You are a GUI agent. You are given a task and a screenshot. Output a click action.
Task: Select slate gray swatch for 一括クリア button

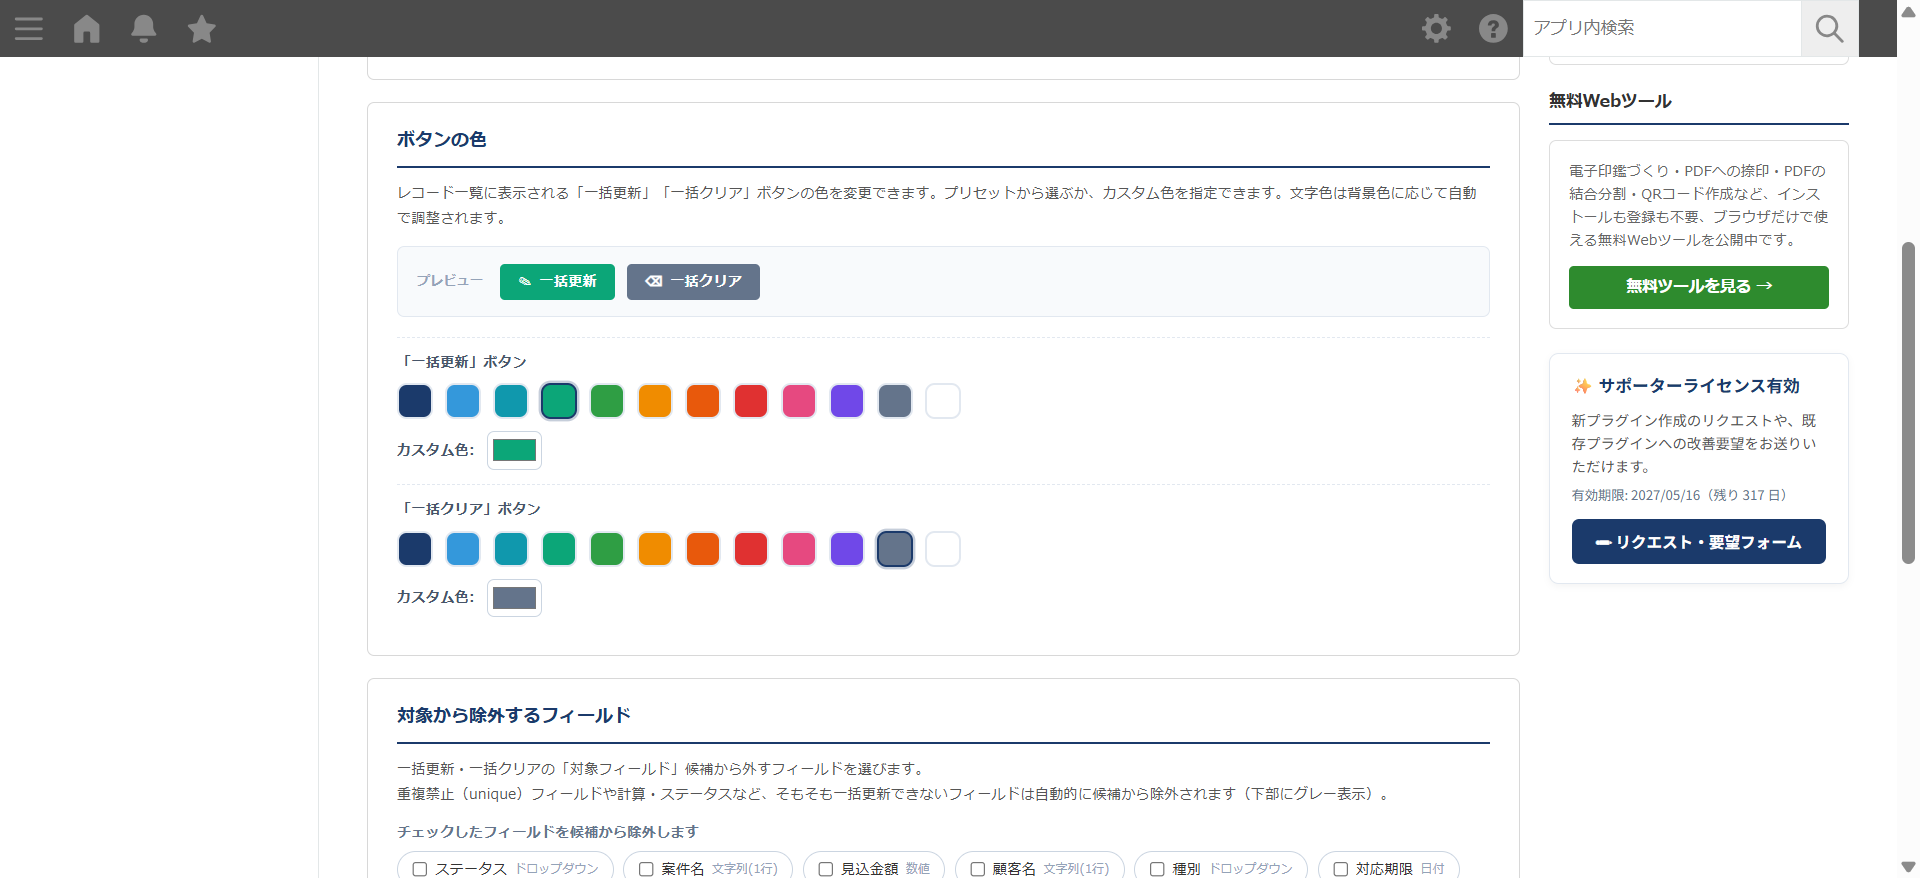pos(895,549)
